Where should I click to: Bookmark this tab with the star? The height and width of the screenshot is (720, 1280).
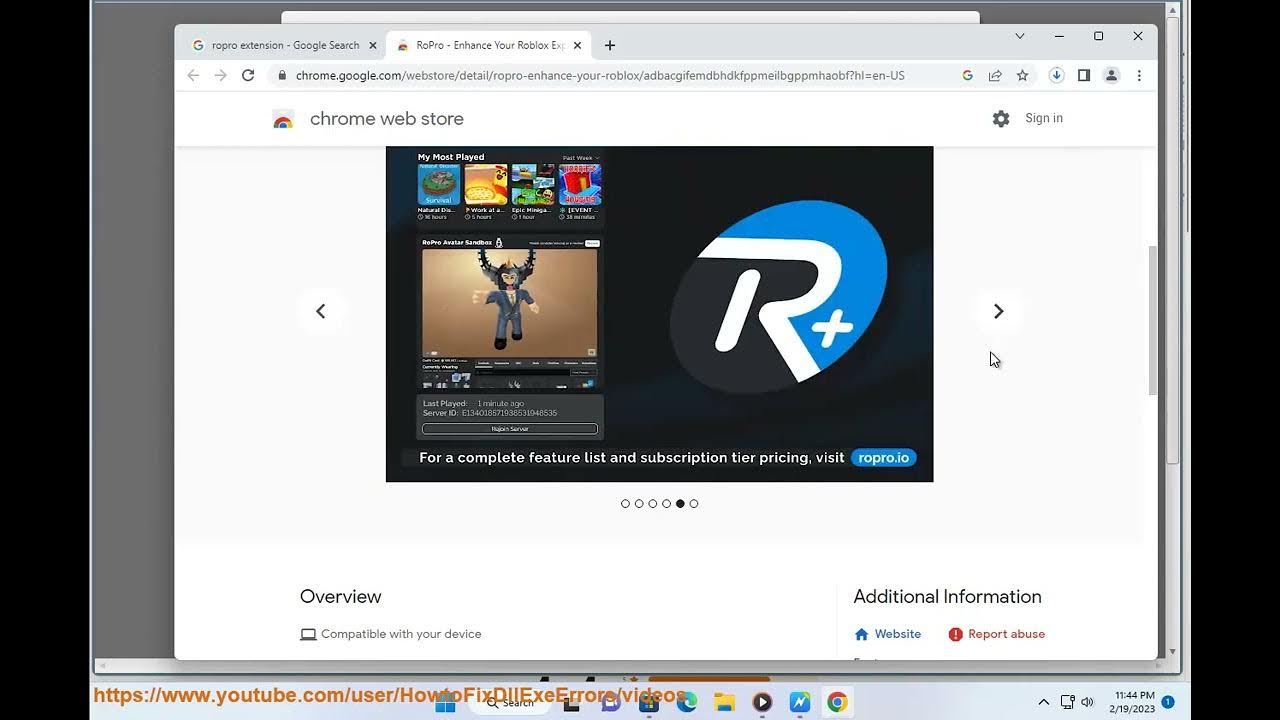click(x=1022, y=75)
